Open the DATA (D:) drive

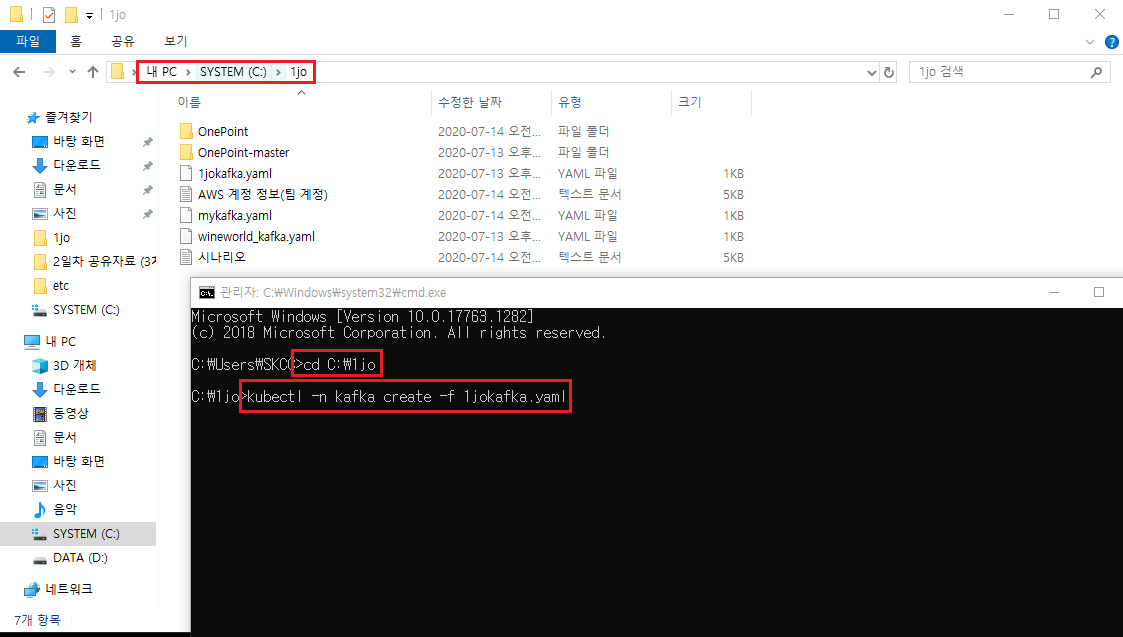click(80, 557)
